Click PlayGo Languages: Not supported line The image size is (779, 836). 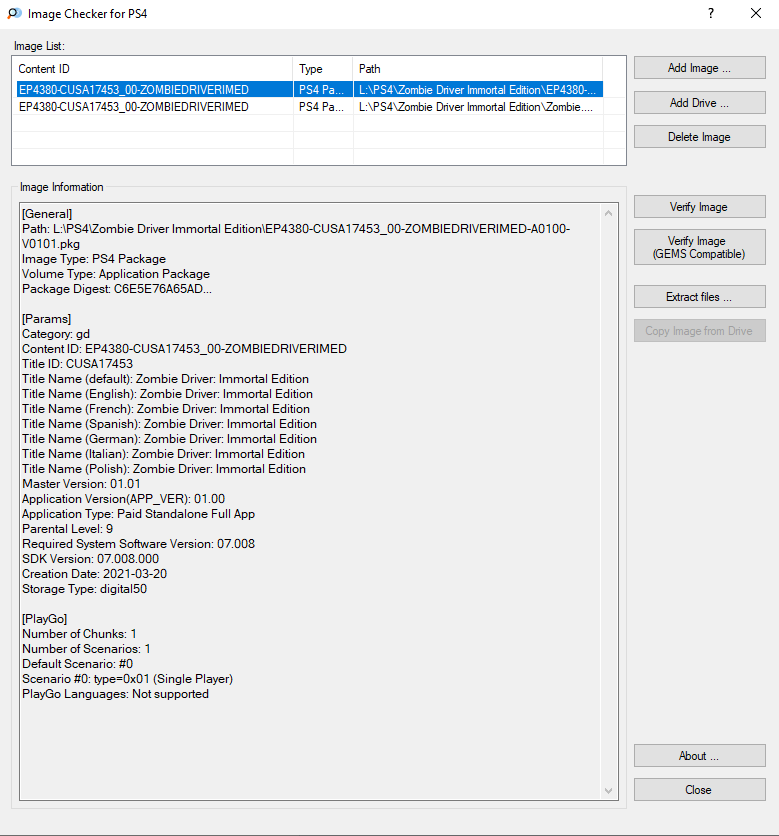115,694
